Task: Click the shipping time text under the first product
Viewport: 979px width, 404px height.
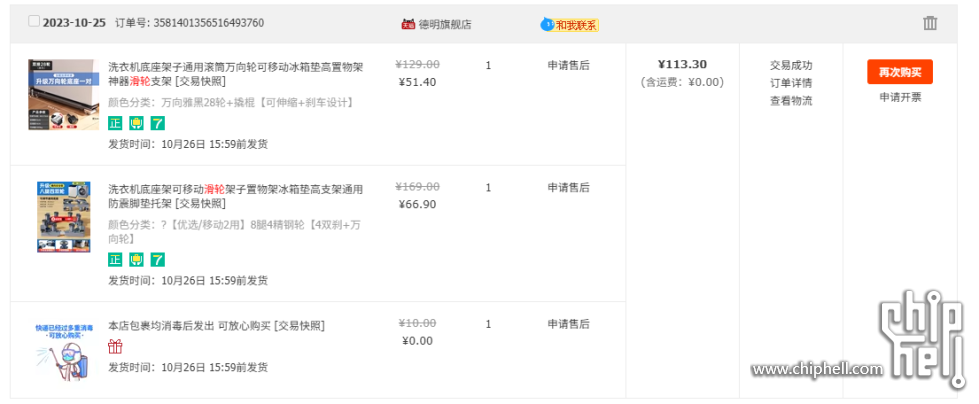Action: point(188,144)
